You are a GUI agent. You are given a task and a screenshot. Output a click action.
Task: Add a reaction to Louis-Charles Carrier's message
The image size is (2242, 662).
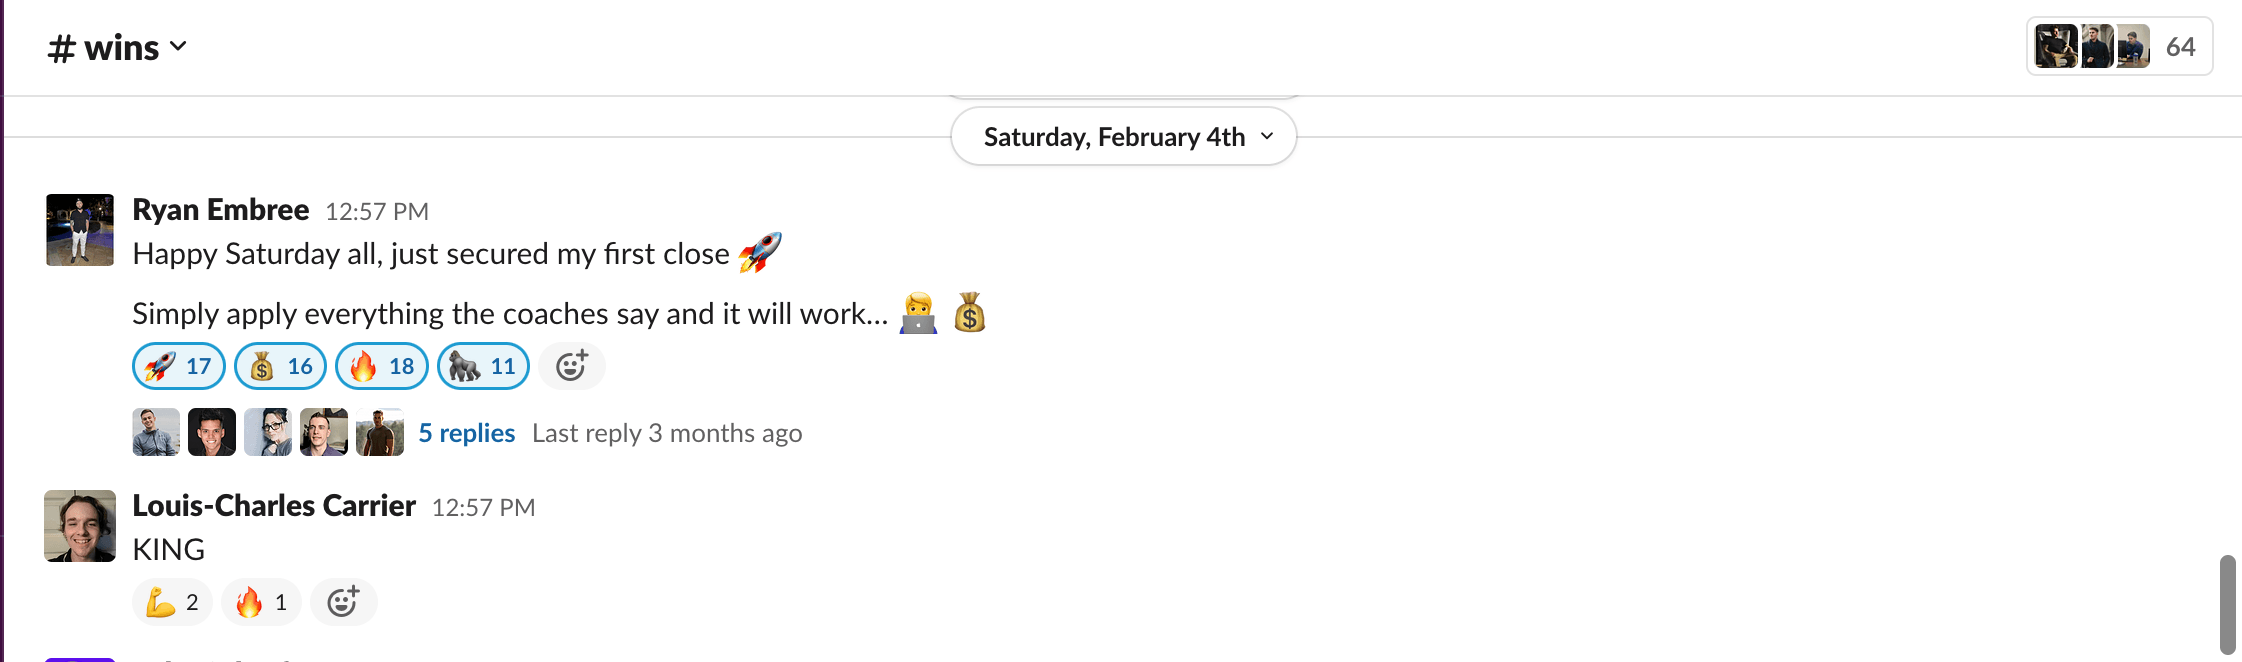(343, 602)
